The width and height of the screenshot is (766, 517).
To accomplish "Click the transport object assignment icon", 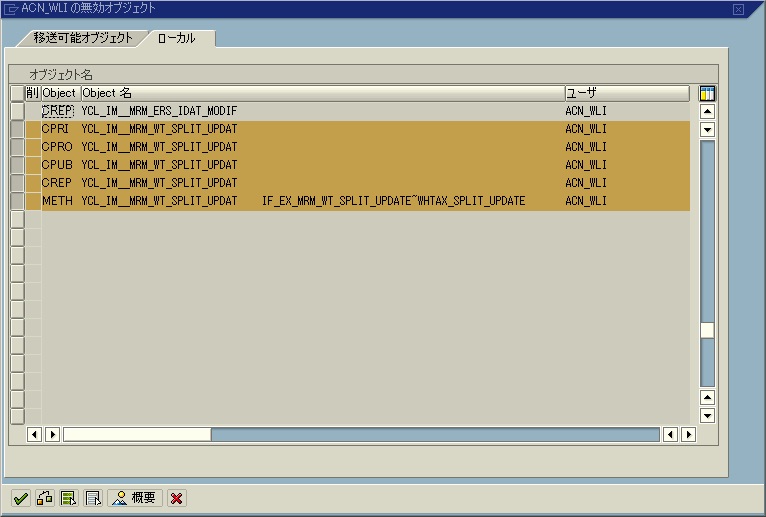I will [44, 498].
